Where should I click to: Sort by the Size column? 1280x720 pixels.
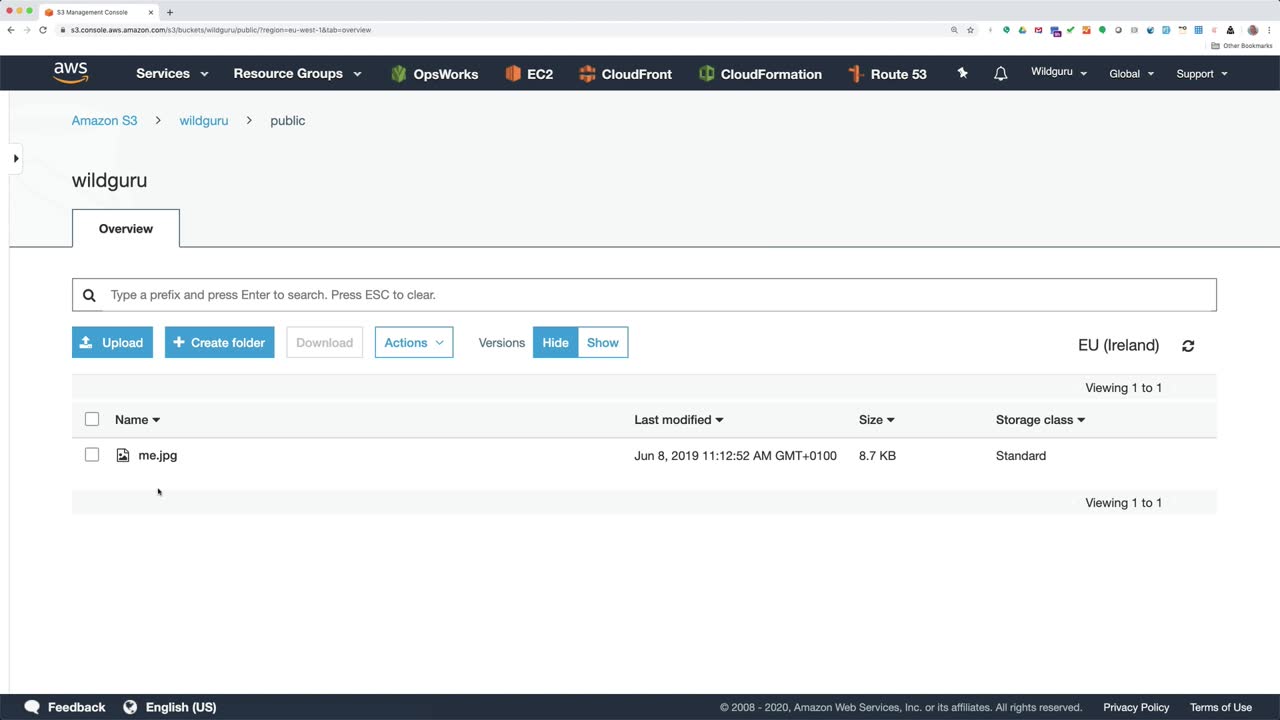click(x=877, y=420)
